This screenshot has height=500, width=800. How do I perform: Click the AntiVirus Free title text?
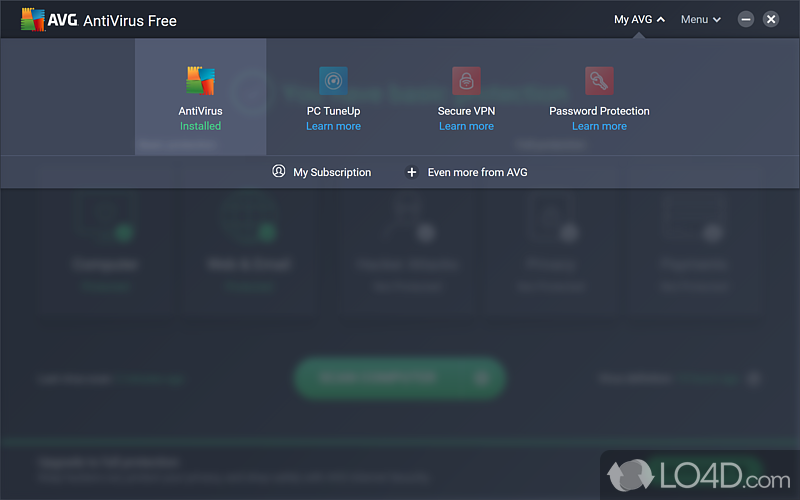[x=130, y=21]
